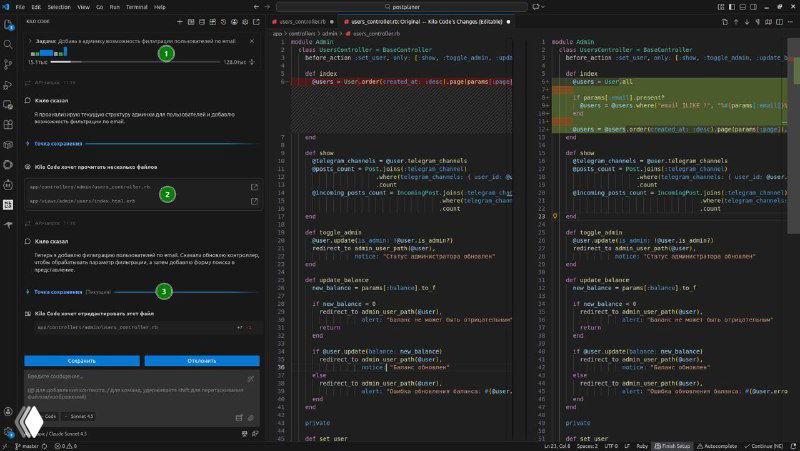The height and width of the screenshot is (451, 800).
Task: Toggle whitespace icon in diff toolbar
Action: pyautogui.click(x=758, y=22)
